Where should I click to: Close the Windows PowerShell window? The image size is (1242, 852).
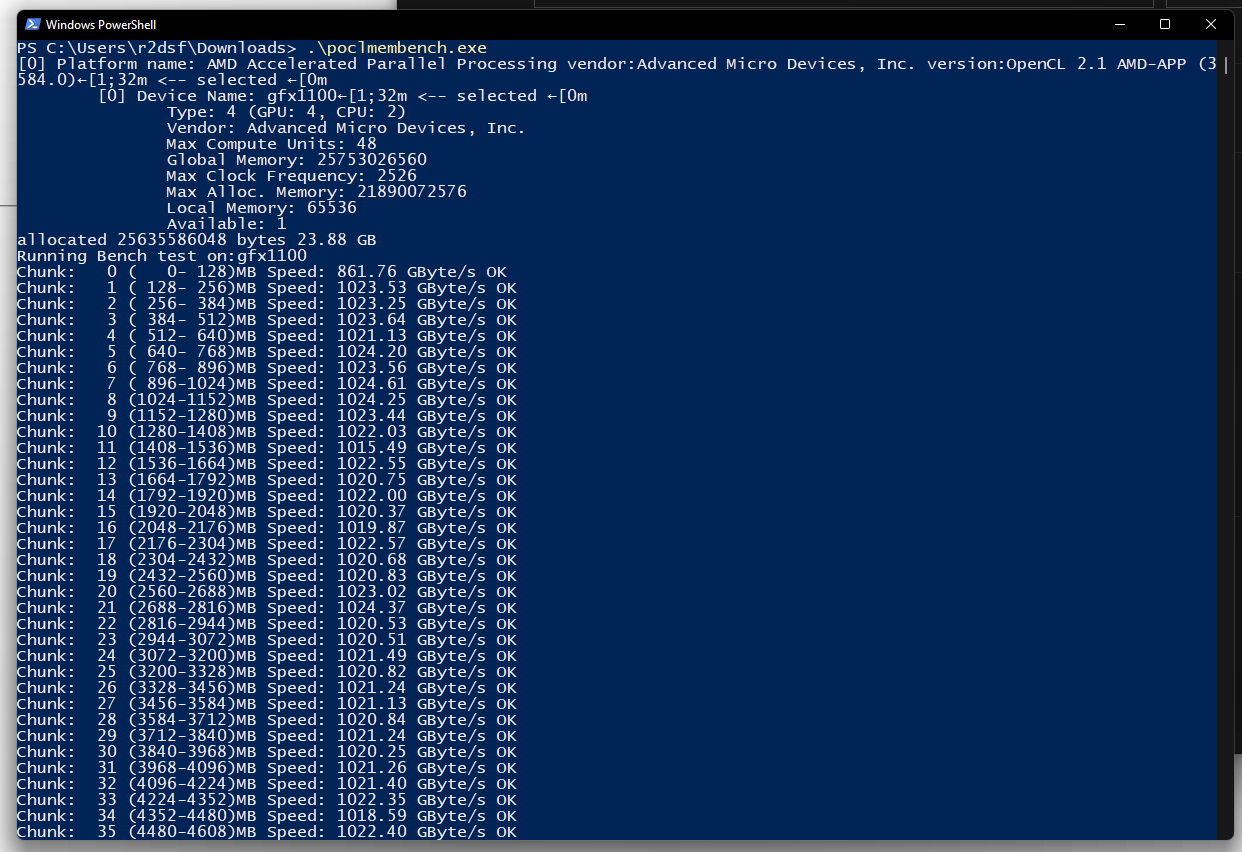coord(1211,24)
